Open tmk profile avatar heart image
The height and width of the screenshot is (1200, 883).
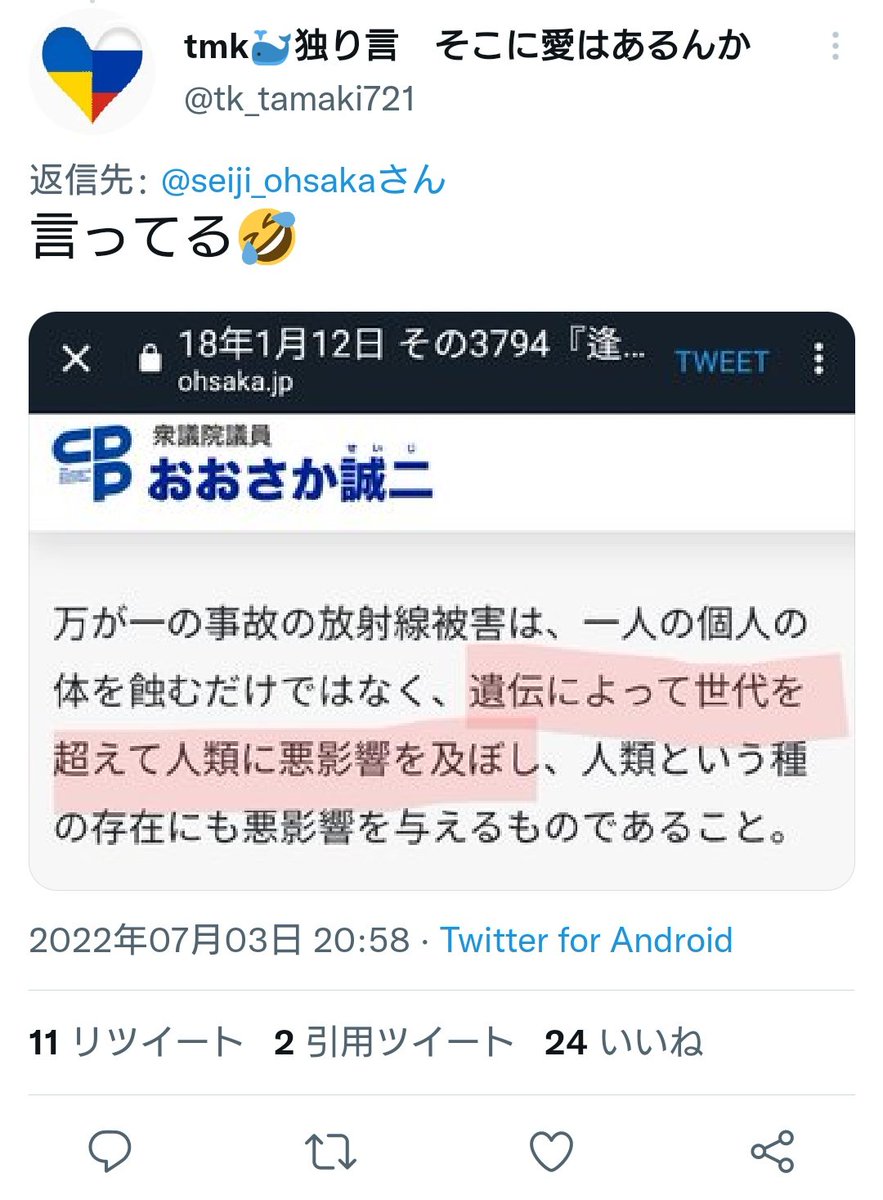[x=91, y=72]
